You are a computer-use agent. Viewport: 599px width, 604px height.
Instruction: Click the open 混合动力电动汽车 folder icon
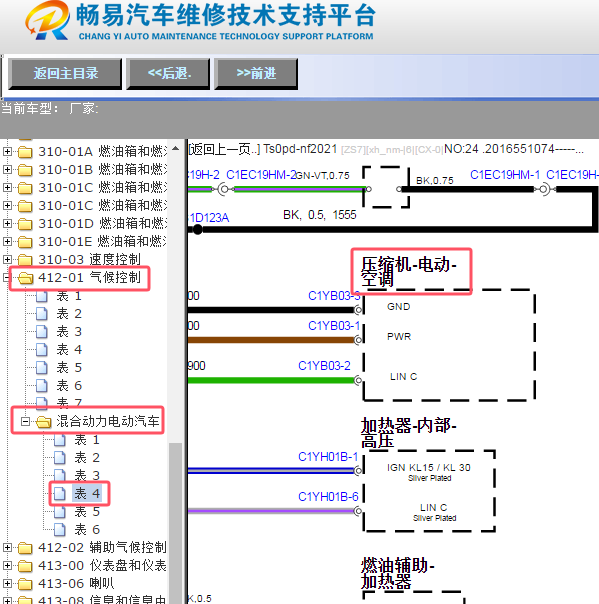pos(44,422)
